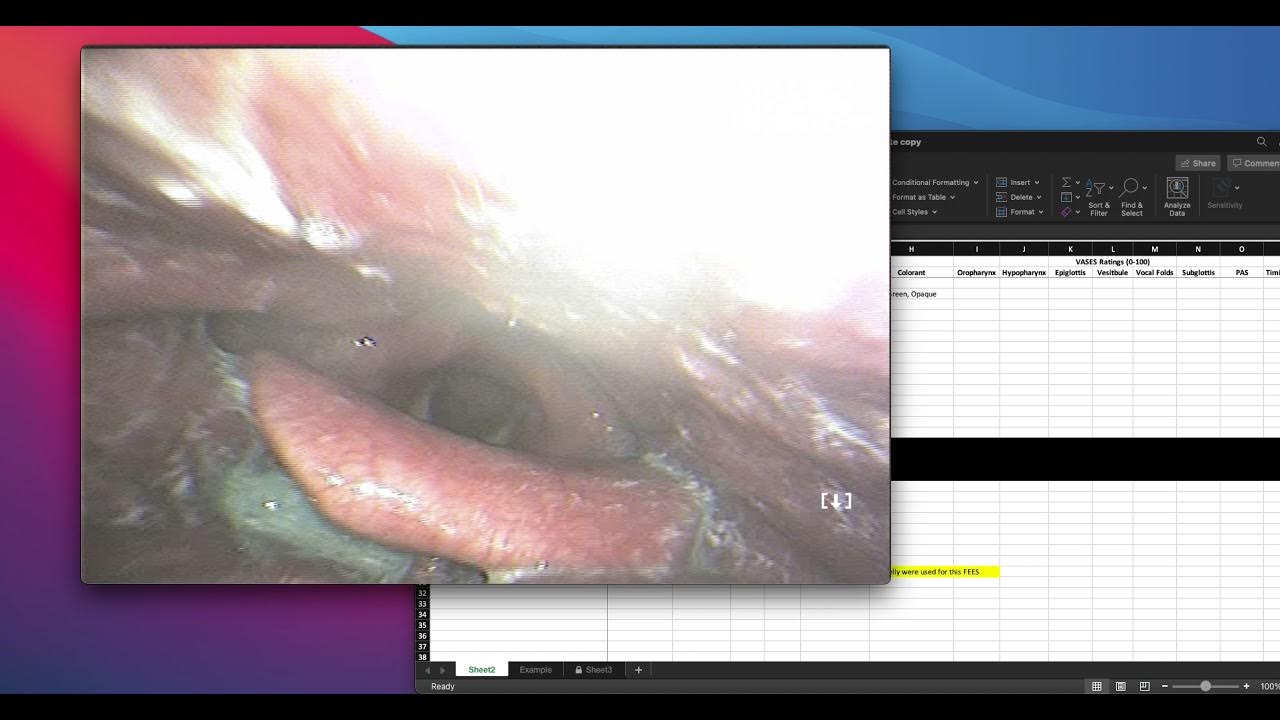Click the Oropharynx header cell
Viewport: 1280px width, 720px height.
pos(976,272)
